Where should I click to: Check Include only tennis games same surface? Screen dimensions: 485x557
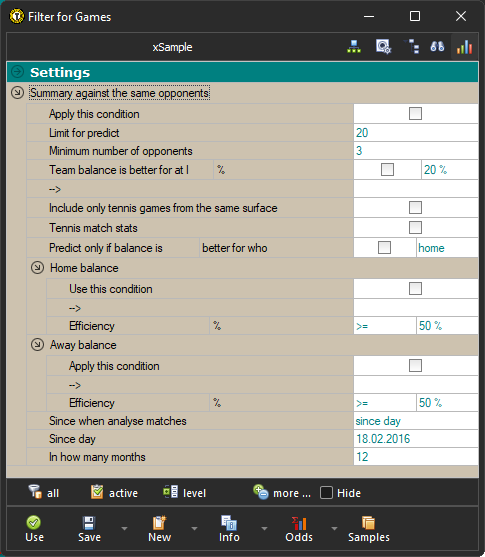415,207
